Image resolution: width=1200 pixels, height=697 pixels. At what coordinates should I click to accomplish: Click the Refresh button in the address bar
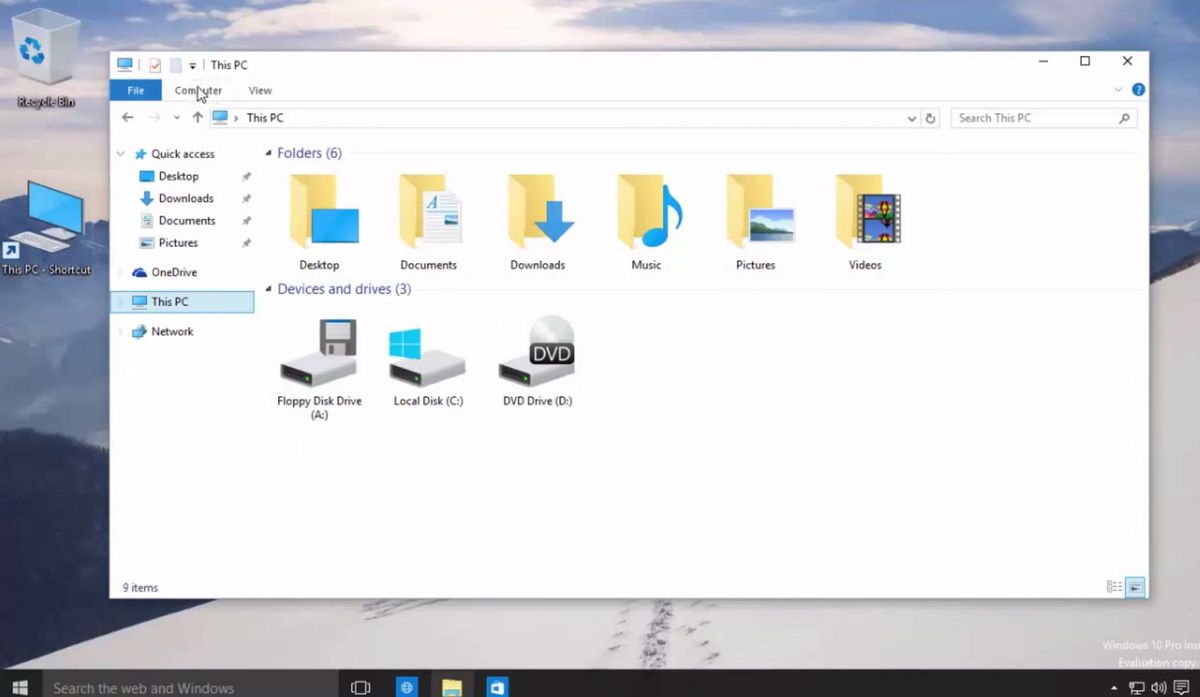point(931,117)
